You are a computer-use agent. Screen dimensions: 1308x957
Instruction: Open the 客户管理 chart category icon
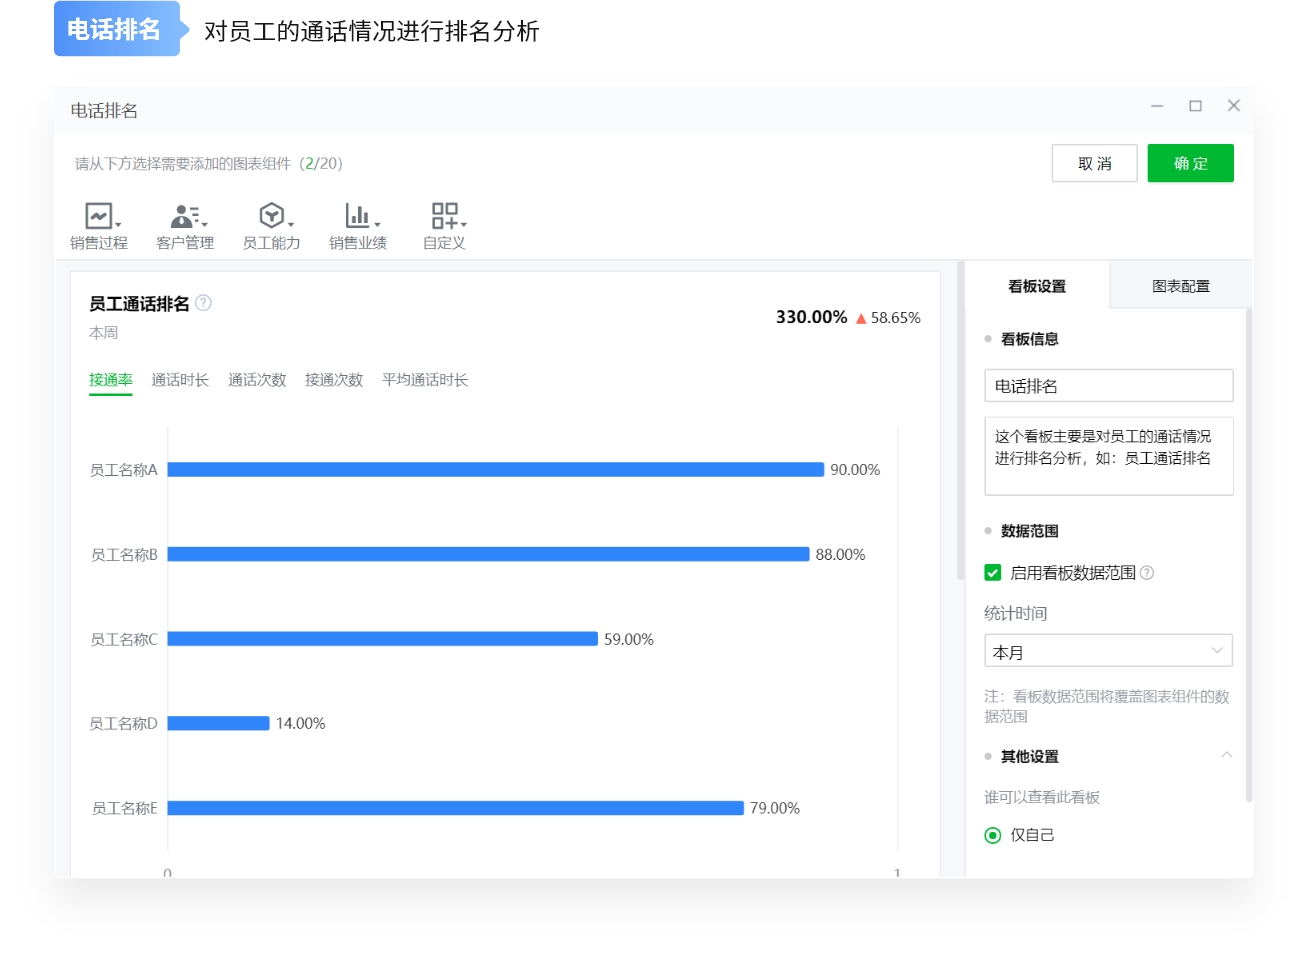[x=185, y=216]
